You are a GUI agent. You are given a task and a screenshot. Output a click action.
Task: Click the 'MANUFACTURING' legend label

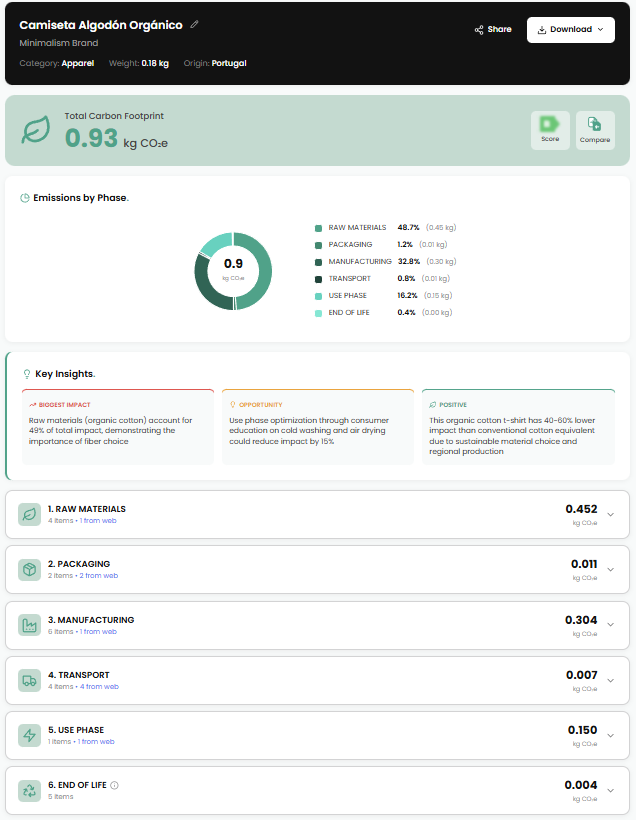click(x=360, y=261)
